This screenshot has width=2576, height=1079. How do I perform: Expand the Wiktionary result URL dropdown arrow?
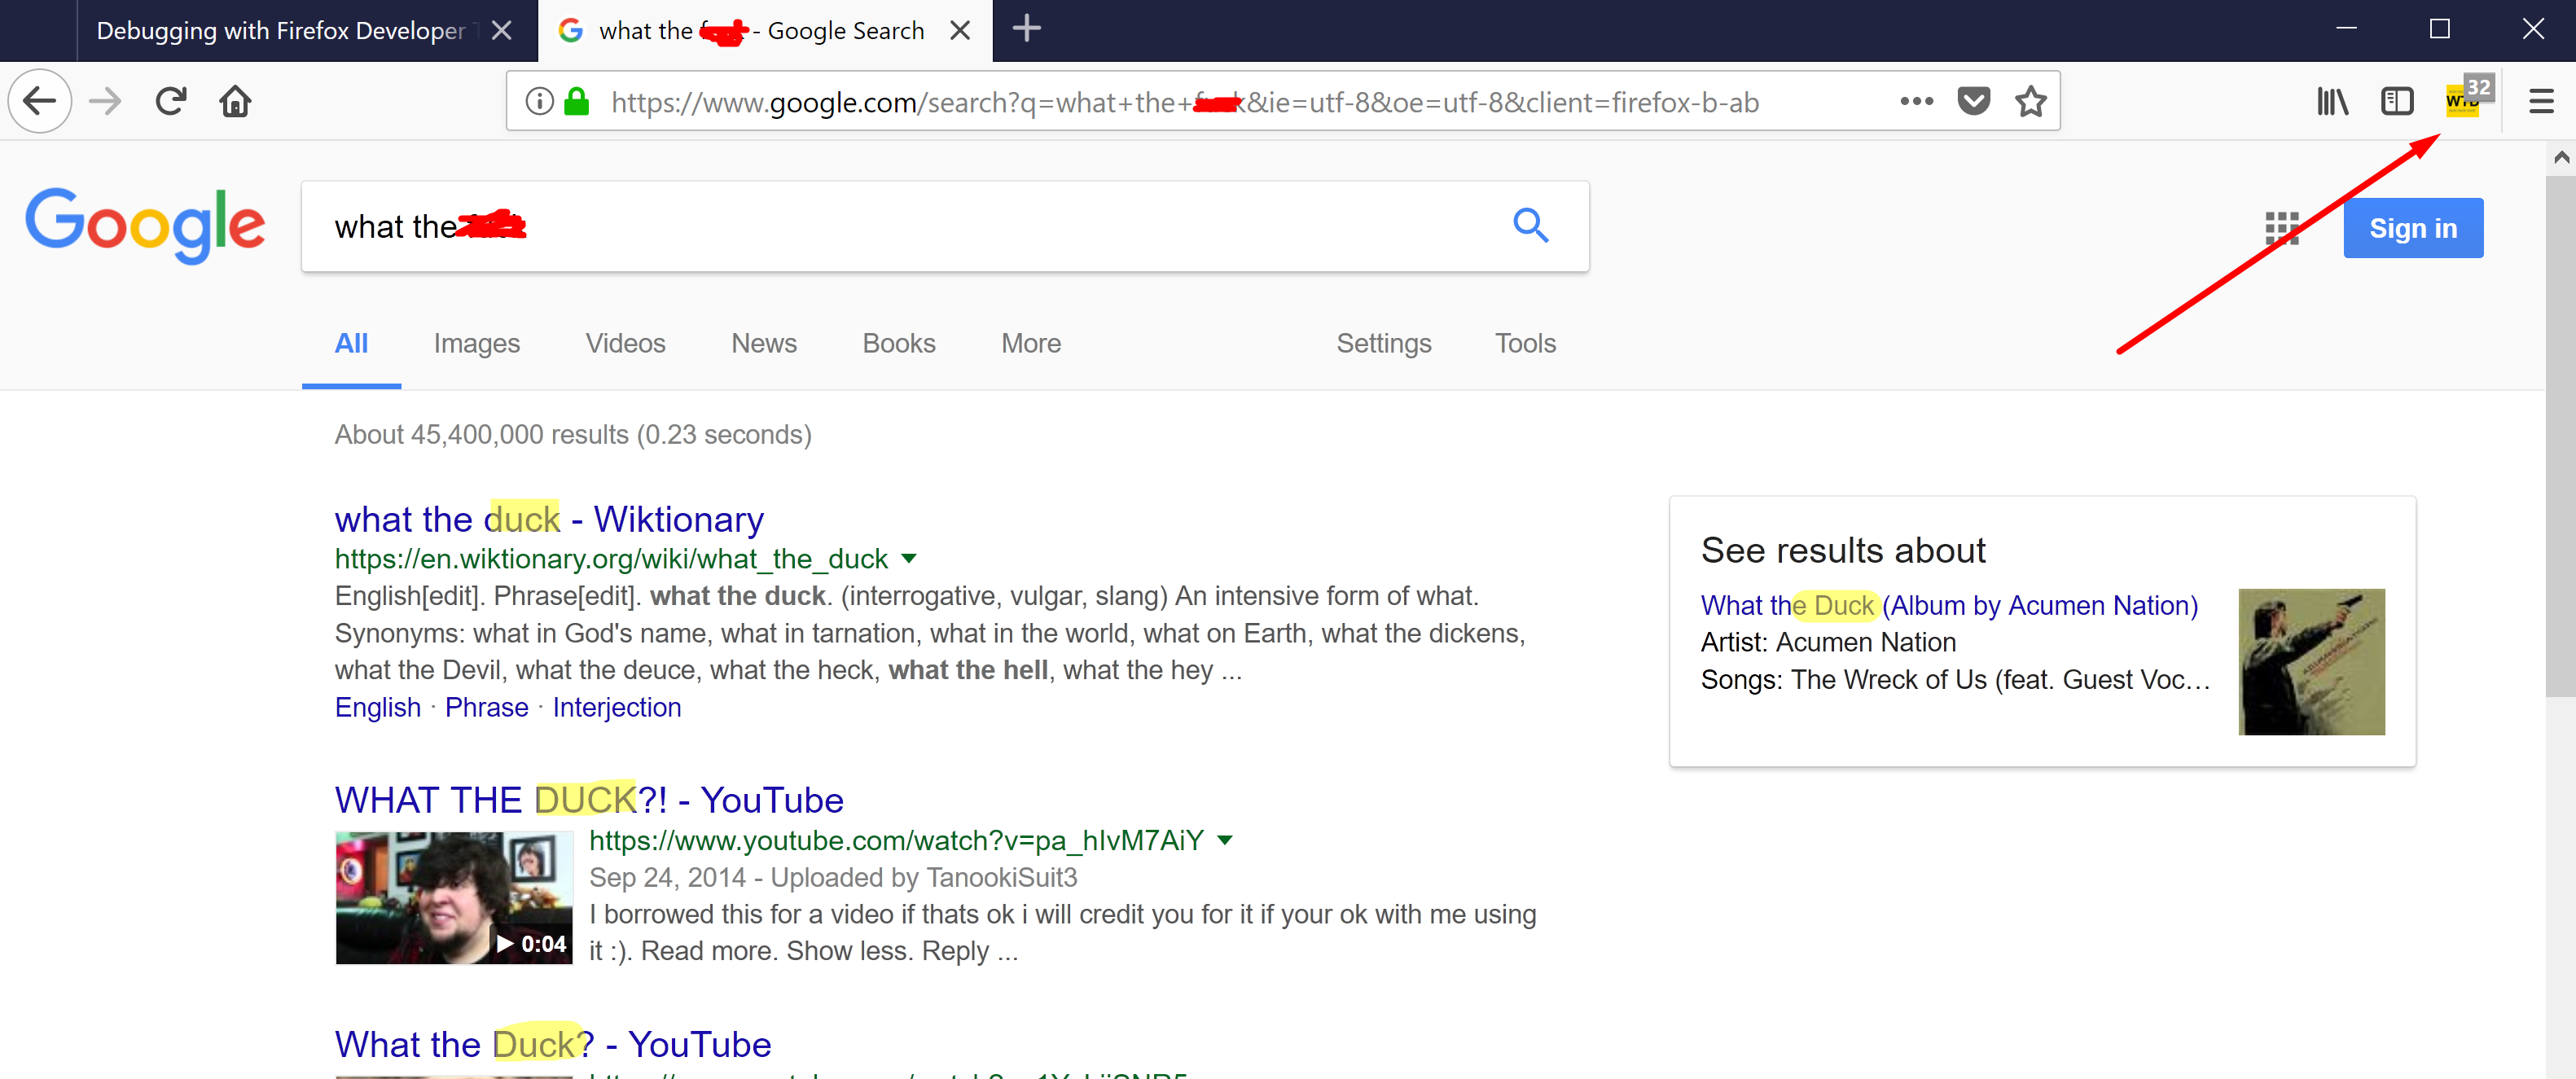tap(908, 558)
